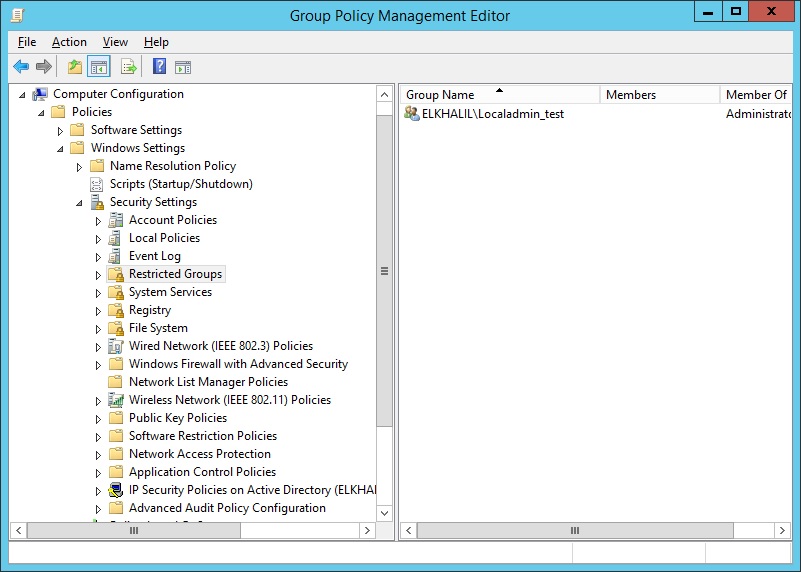The height and width of the screenshot is (572, 801).
Task: Click tree pane scroll down arrow
Action: 385,513
